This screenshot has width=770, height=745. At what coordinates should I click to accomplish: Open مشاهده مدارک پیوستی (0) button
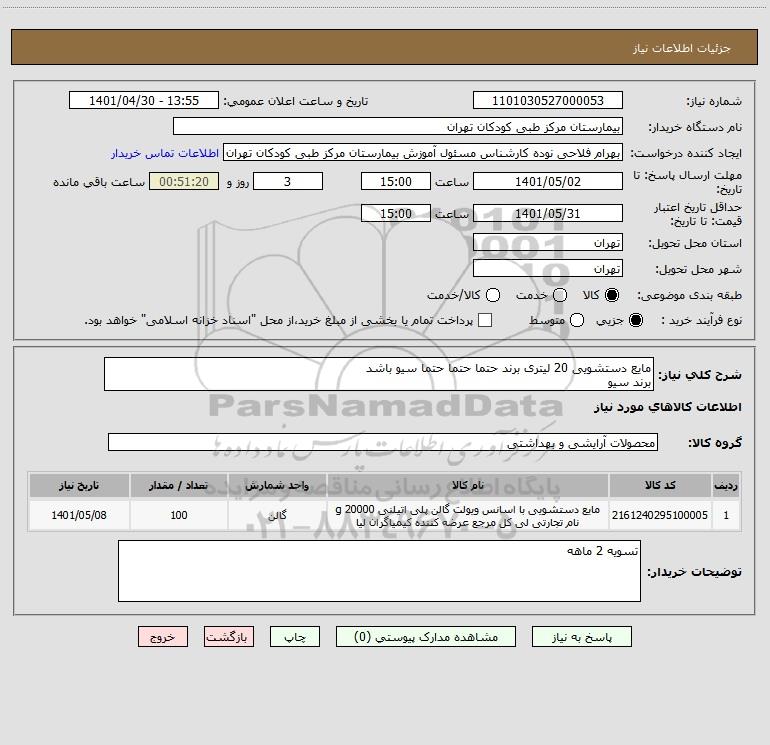point(426,637)
